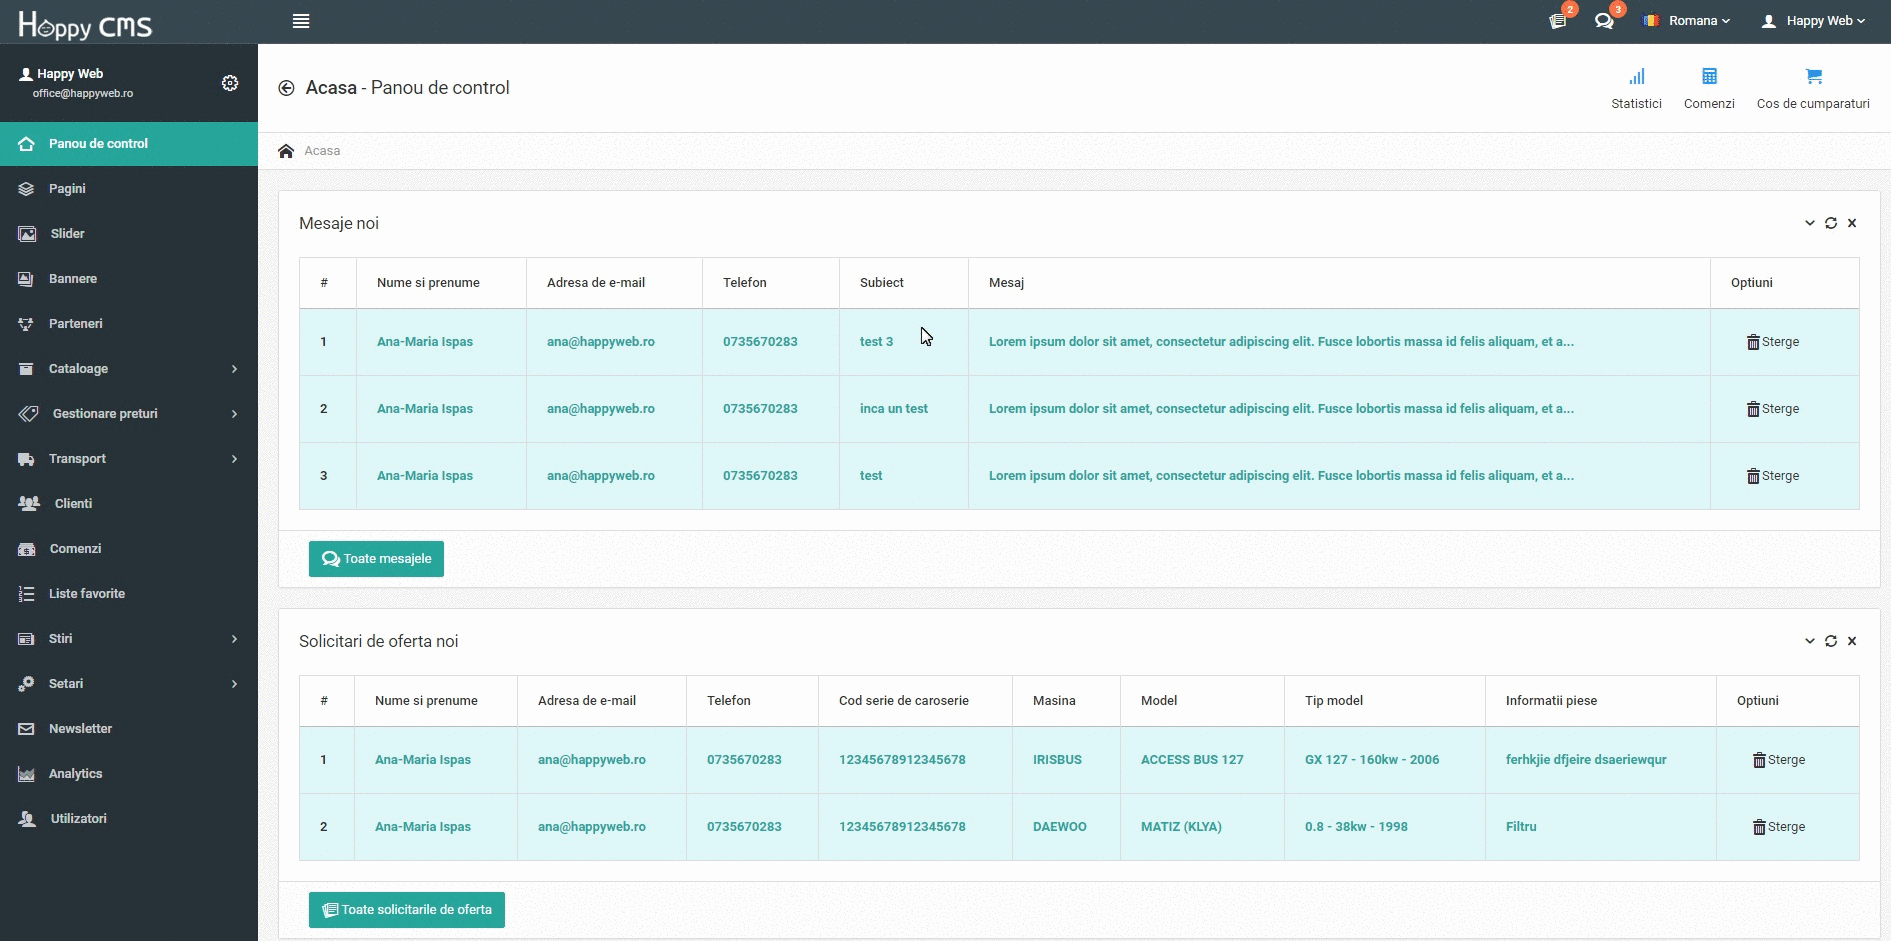This screenshot has width=1891, height=941.
Task: Expand the Transport submenu
Action: coord(129,459)
